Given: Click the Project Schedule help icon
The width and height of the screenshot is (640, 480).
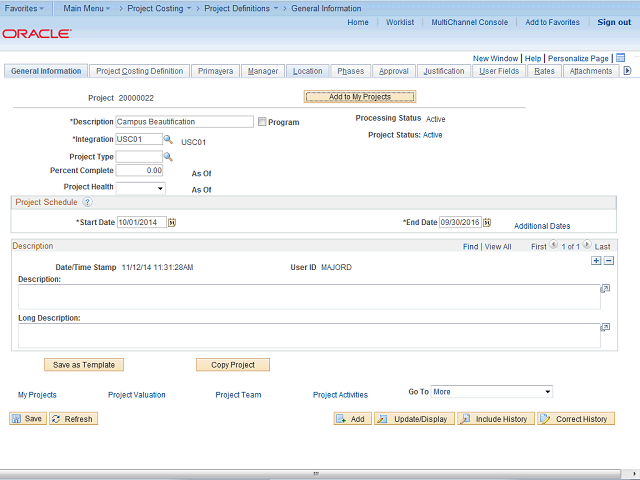Looking at the screenshot, I should coord(87,202).
